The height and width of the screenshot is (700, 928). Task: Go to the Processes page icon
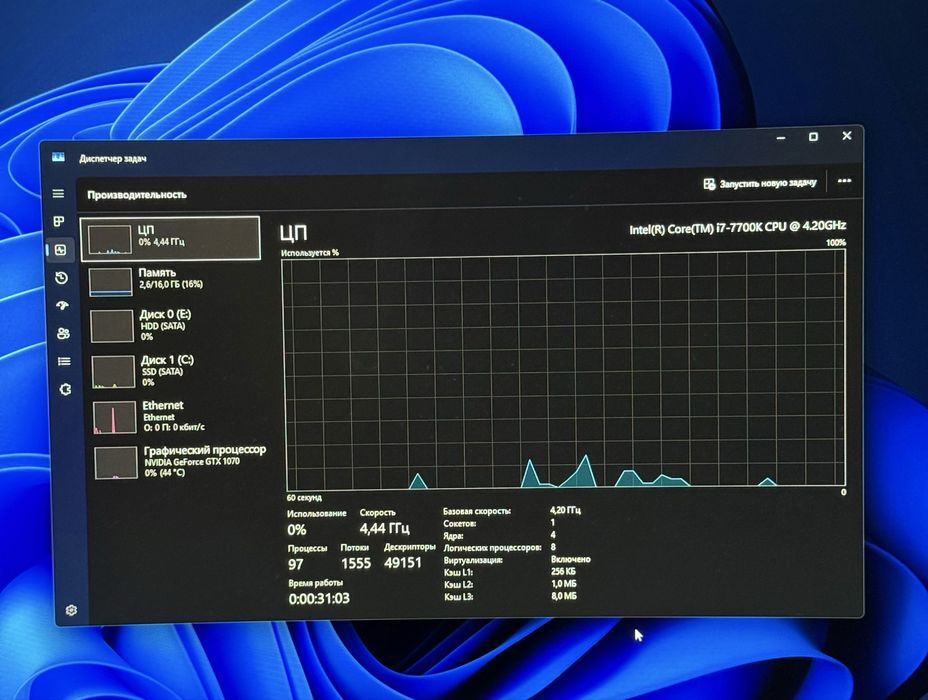pos(59,221)
